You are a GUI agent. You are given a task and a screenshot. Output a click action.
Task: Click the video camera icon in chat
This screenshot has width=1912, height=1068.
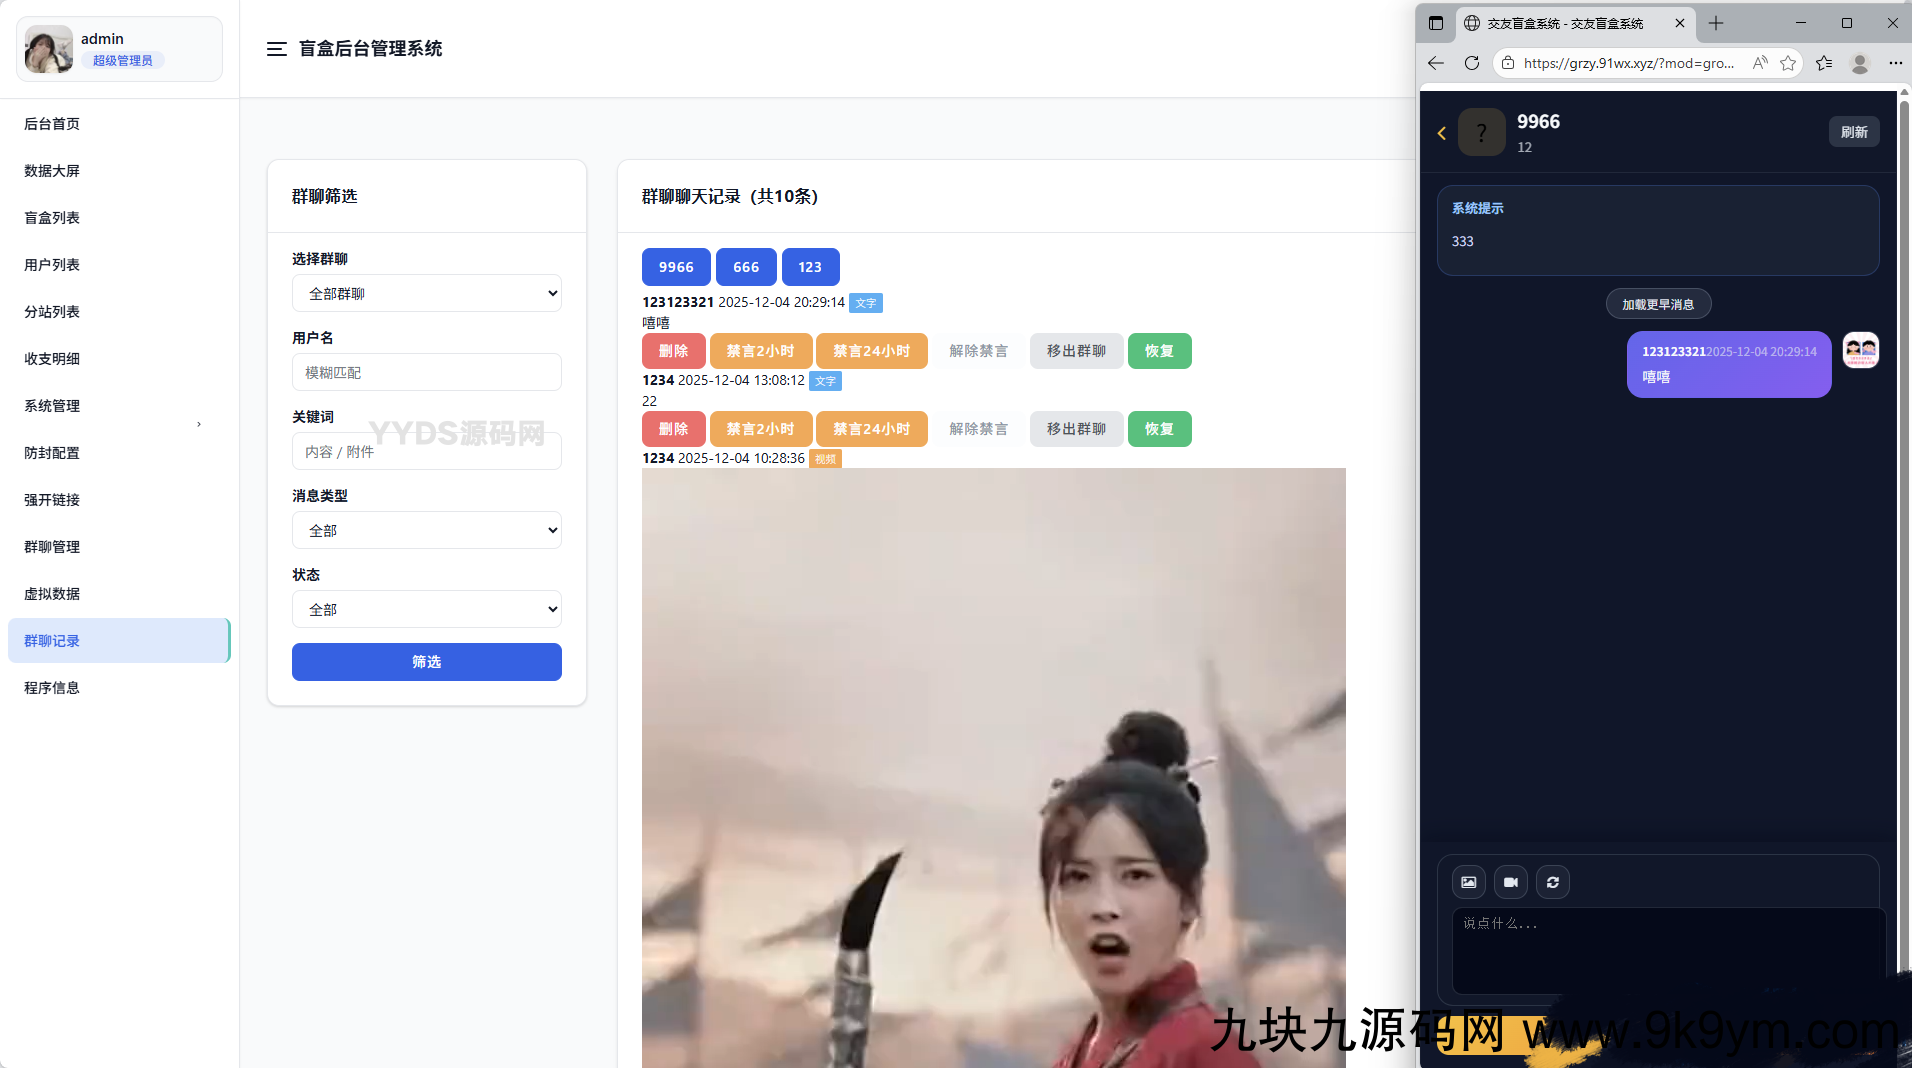click(1510, 882)
